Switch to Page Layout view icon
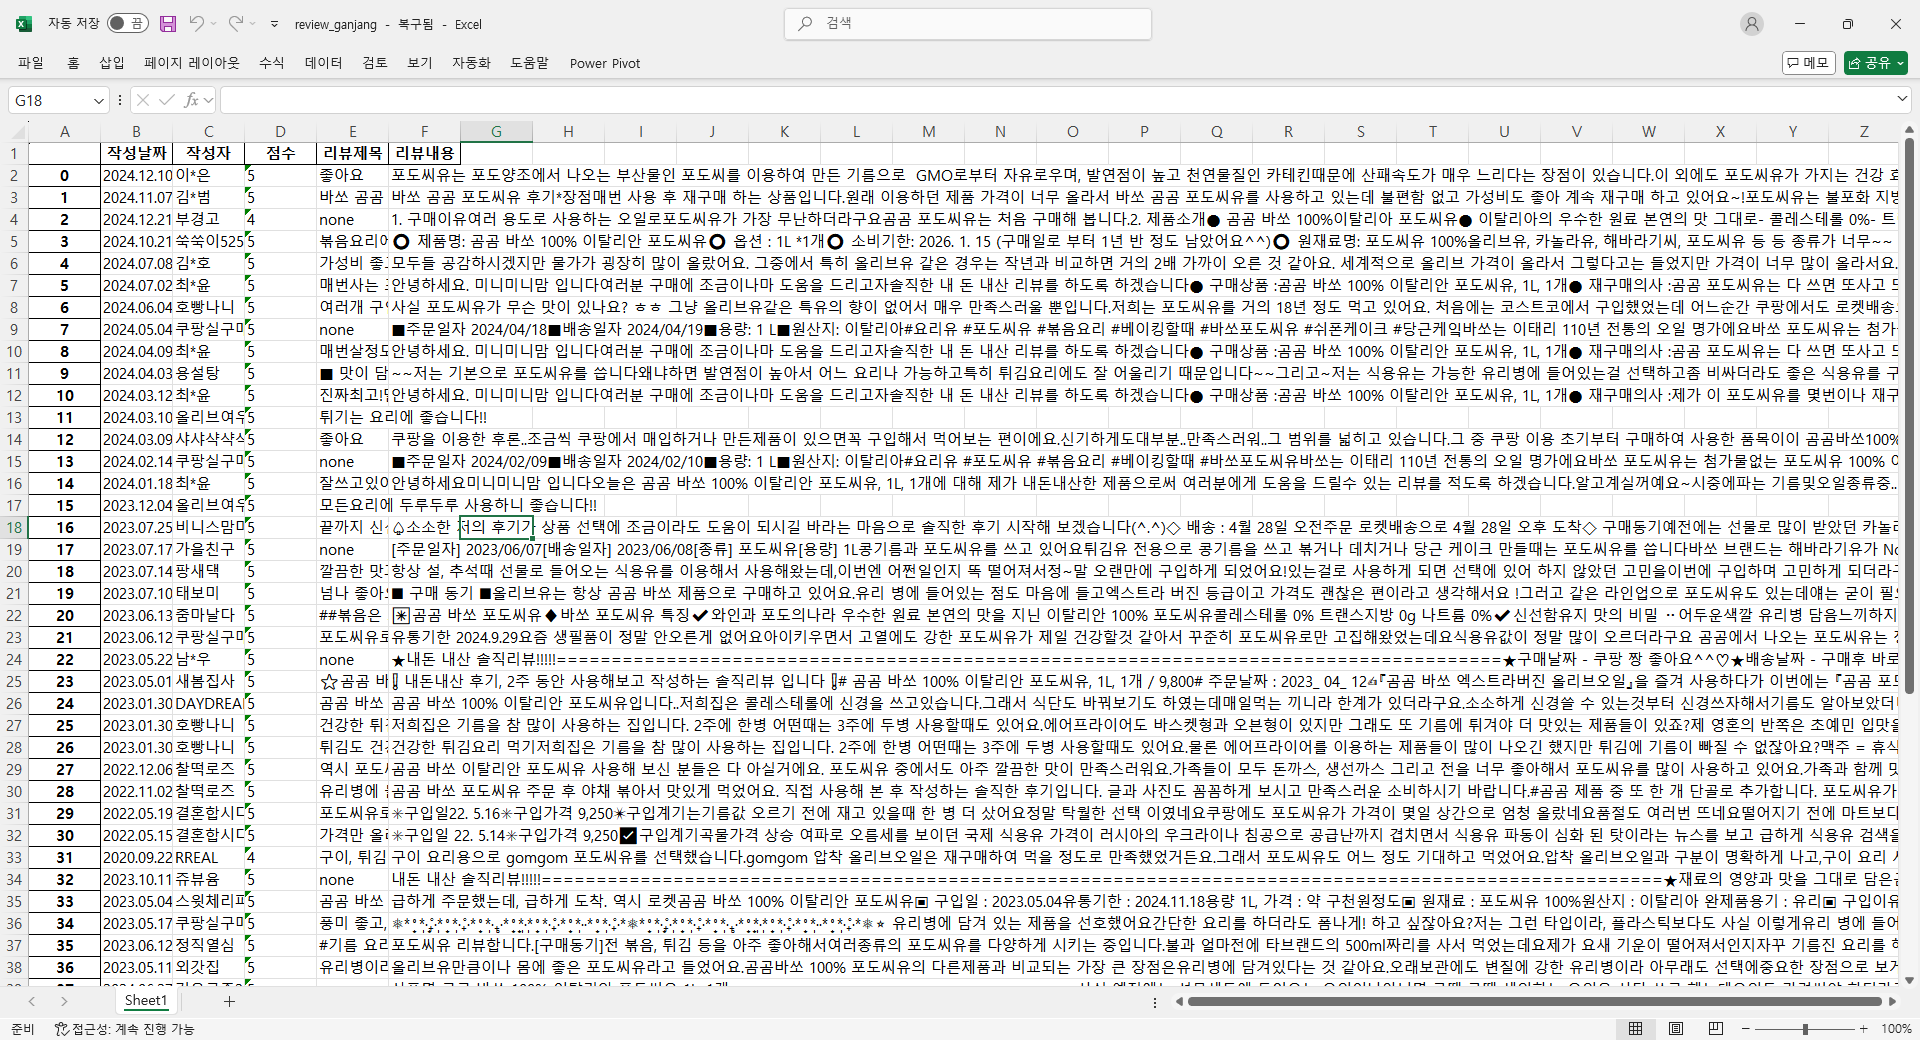The height and width of the screenshot is (1040, 1920). tap(1676, 1028)
